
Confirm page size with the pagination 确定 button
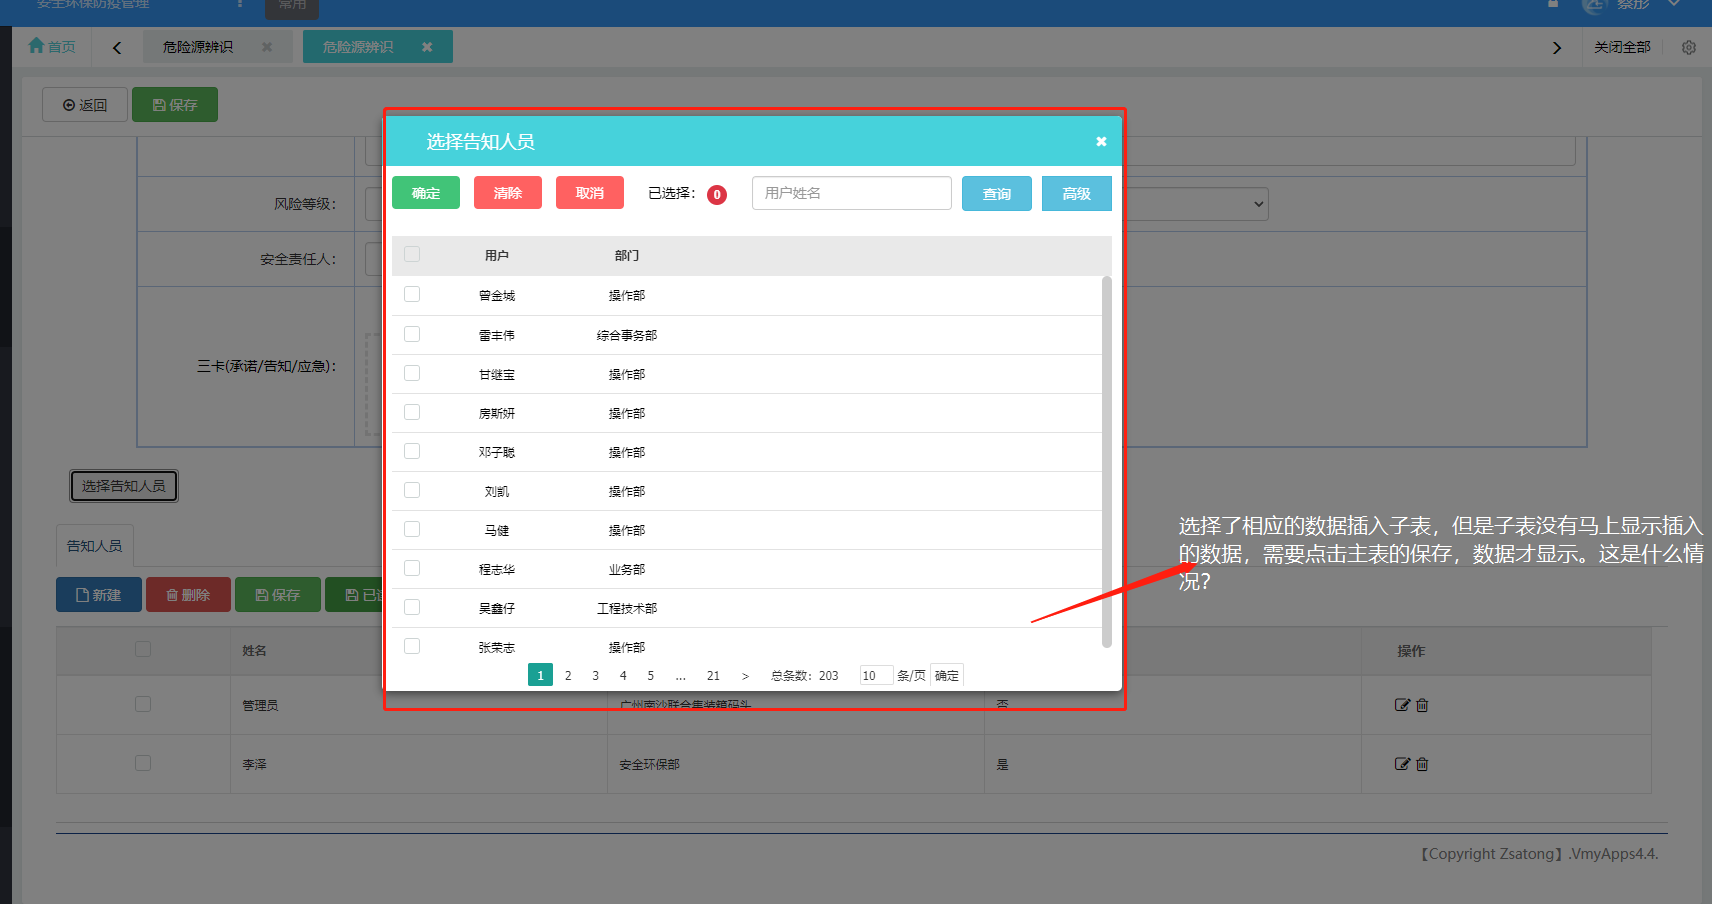point(947,676)
